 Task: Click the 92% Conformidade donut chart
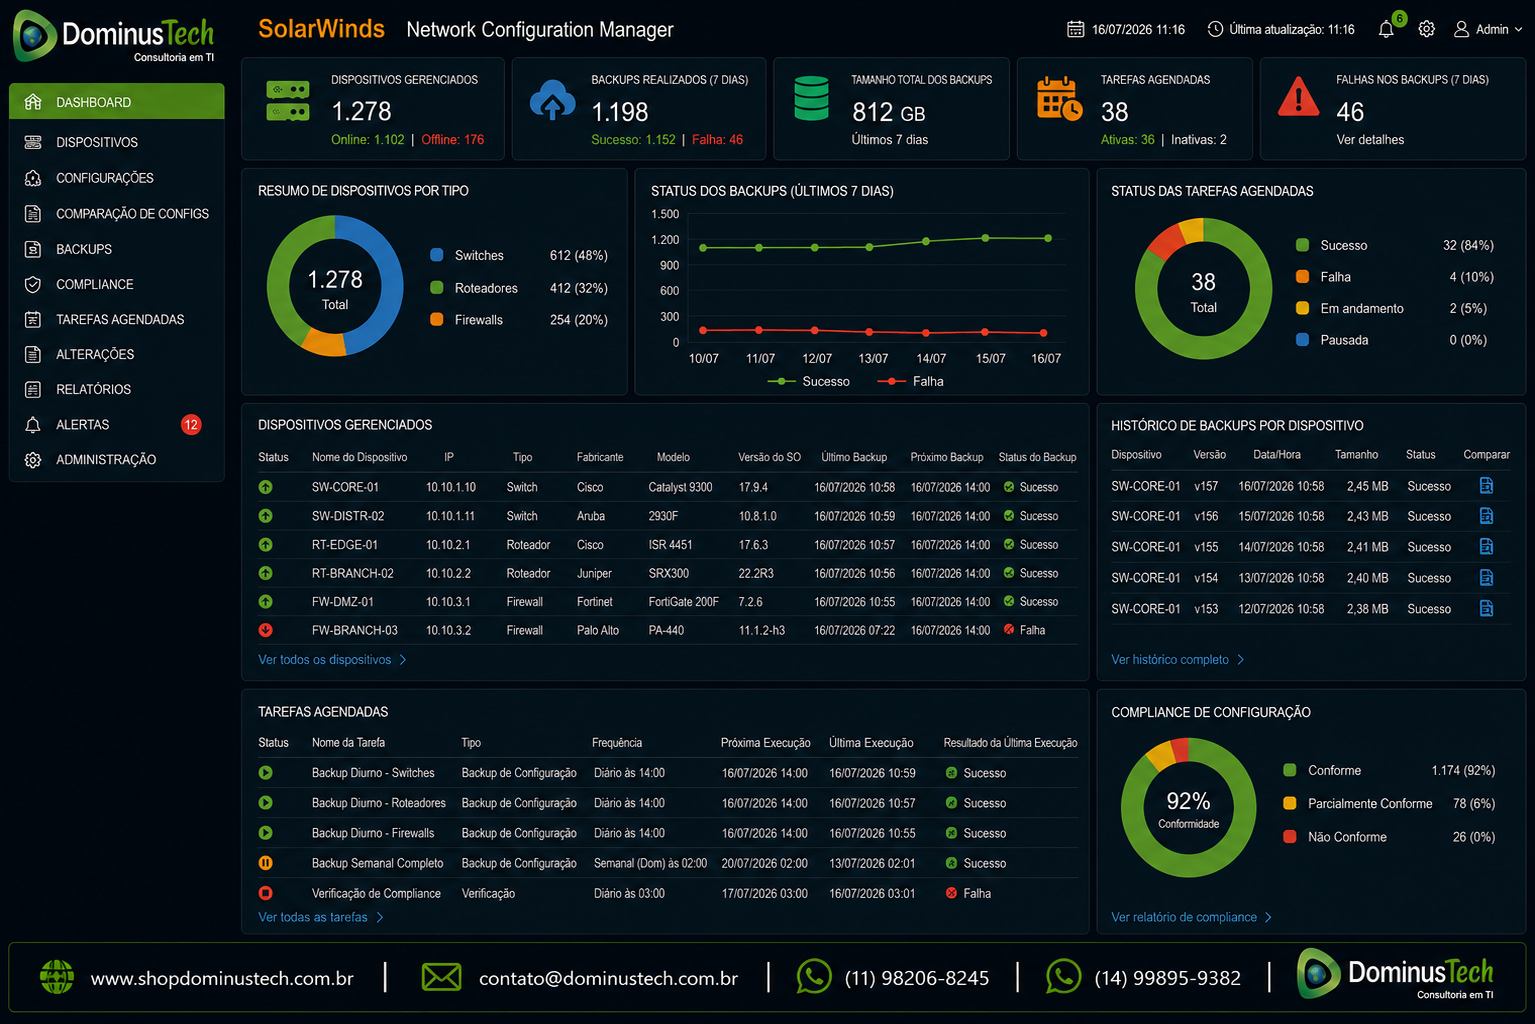point(1188,807)
